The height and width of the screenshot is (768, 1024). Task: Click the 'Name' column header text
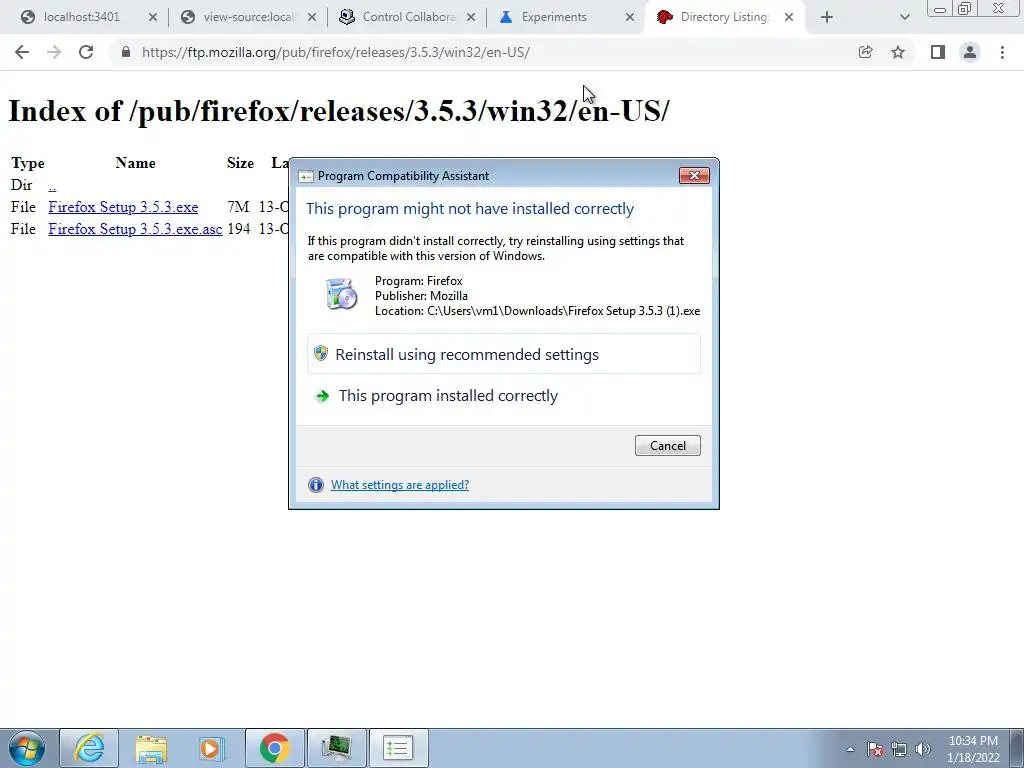(135, 163)
